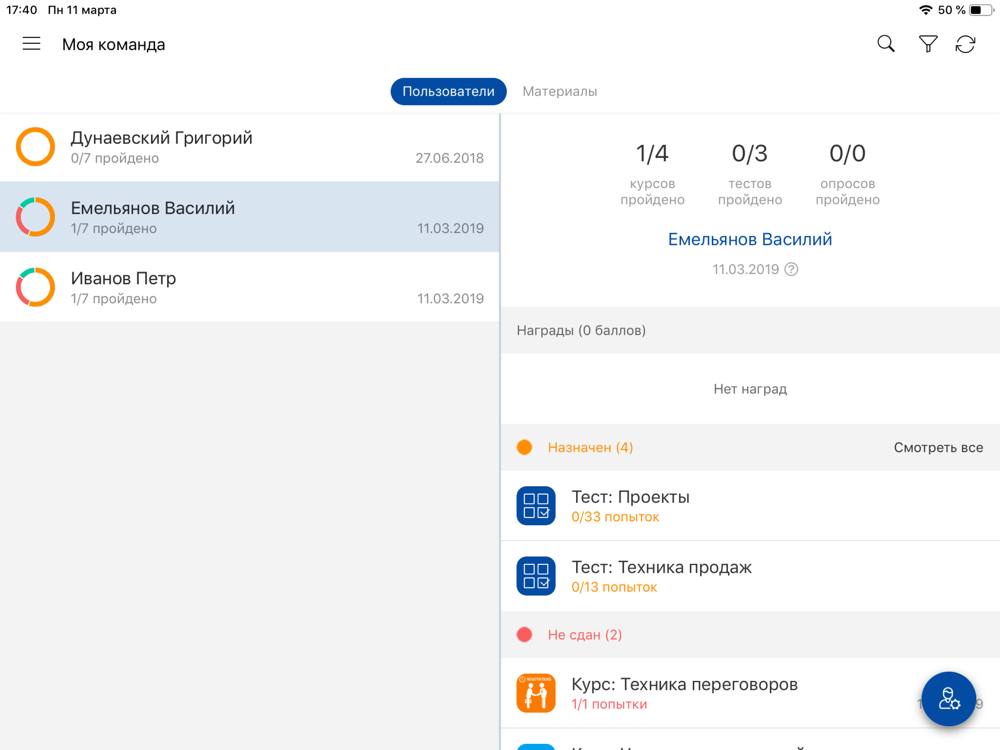Tap the 1/4 курсов пройдено counter

click(x=652, y=174)
